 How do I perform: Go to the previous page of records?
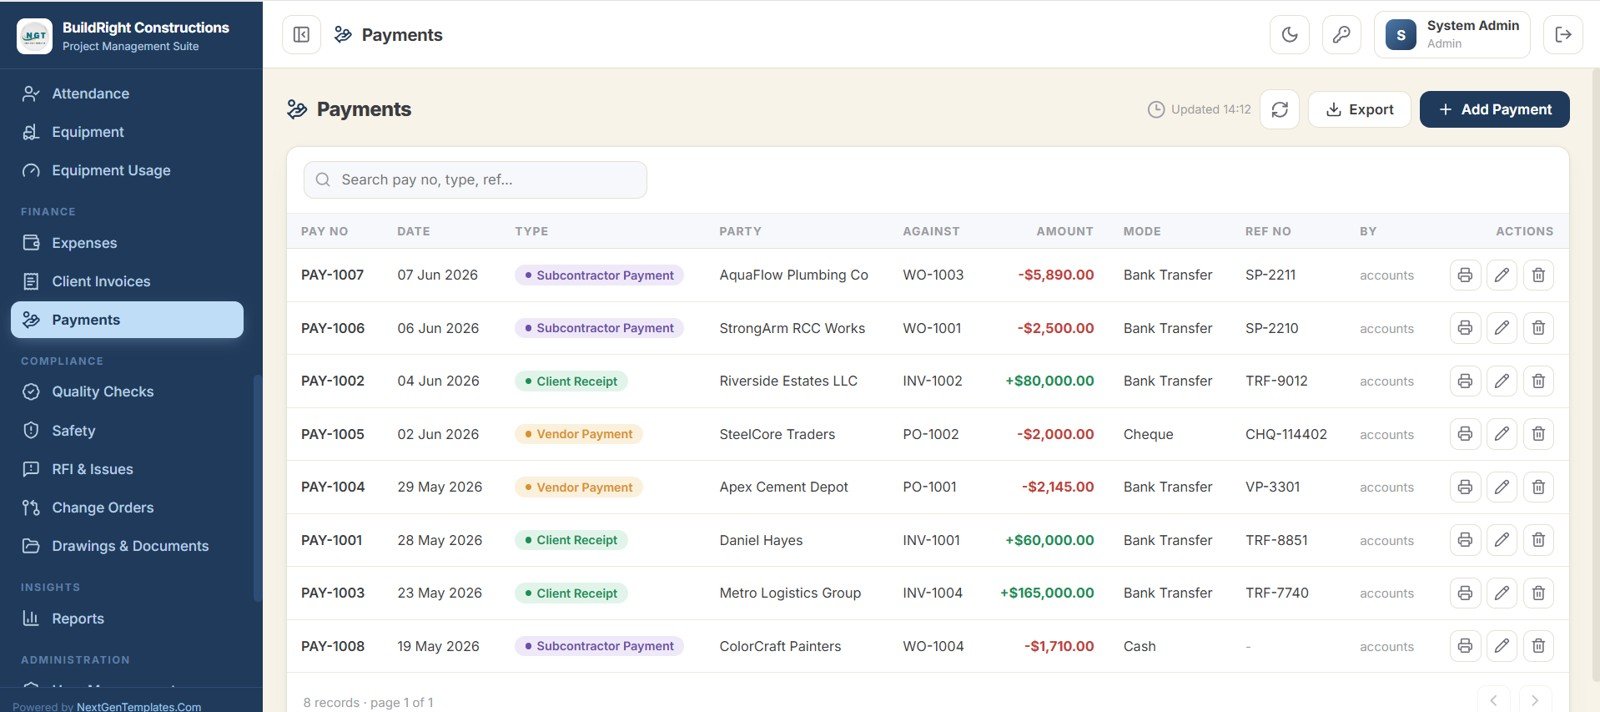point(1494,700)
